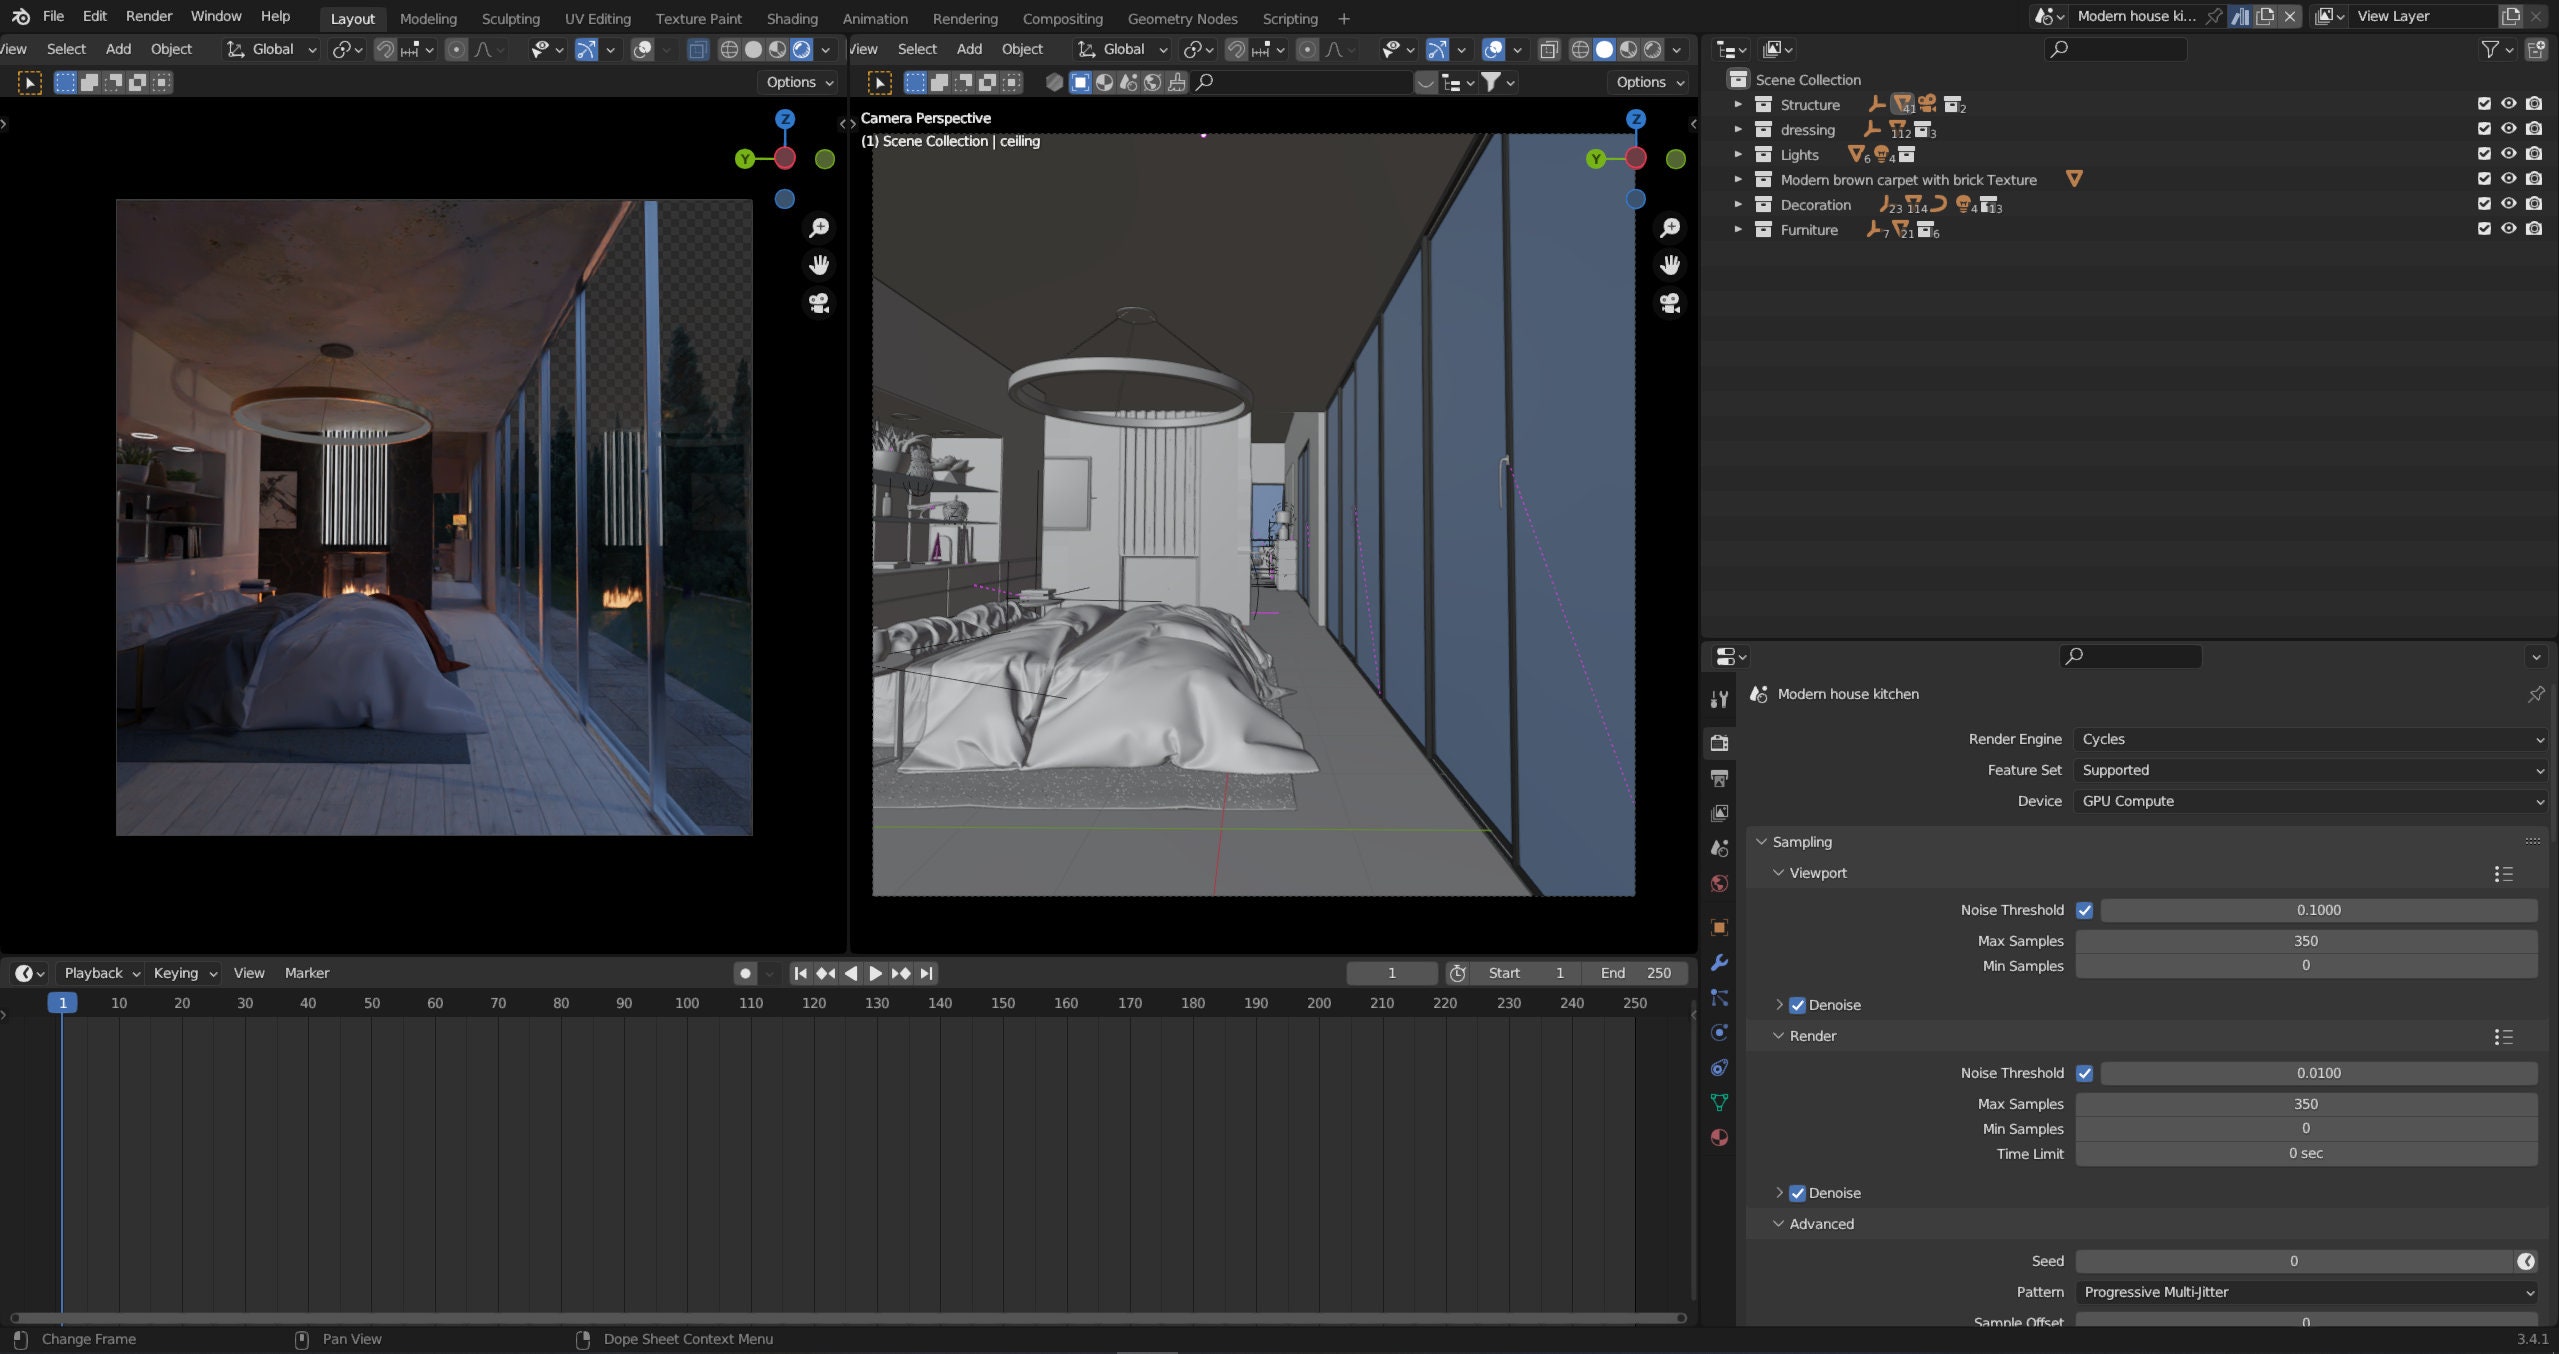This screenshot has width=2559, height=1354.
Task: Select the Modifier Properties wrench icon
Action: click(1719, 961)
